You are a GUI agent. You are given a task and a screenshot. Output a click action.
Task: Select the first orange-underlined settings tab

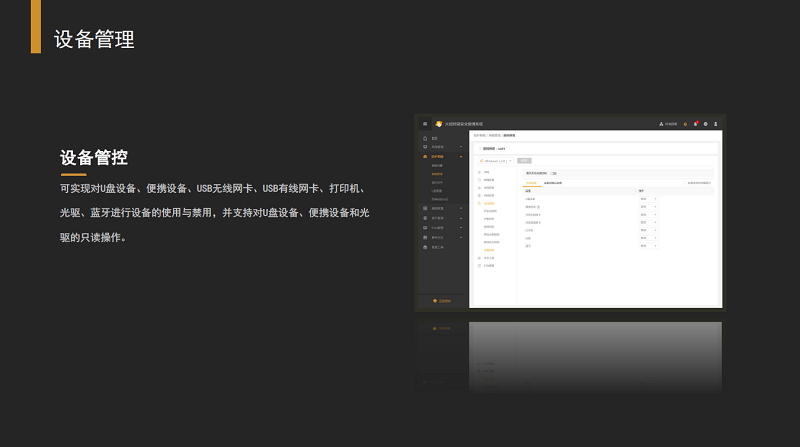(531, 183)
